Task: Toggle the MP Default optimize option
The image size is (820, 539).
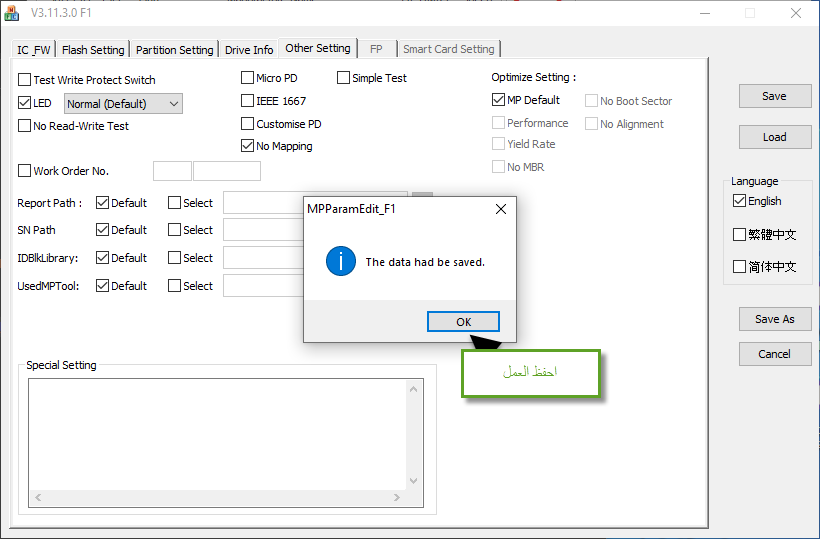Action: click(x=499, y=100)
